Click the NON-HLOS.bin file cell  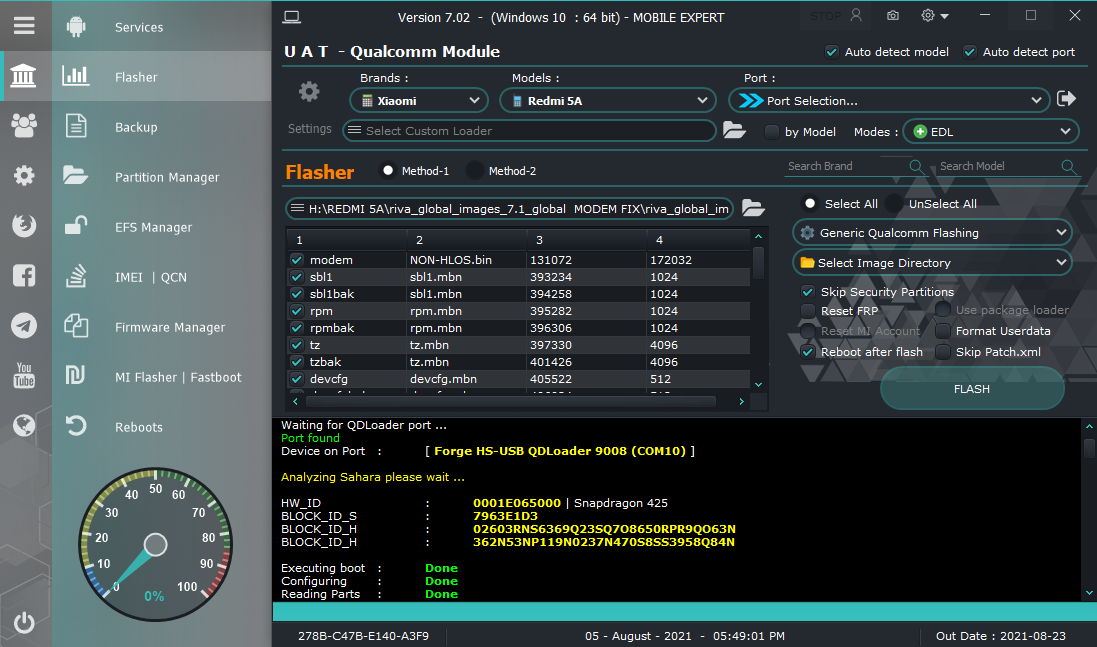coord(467,259)
